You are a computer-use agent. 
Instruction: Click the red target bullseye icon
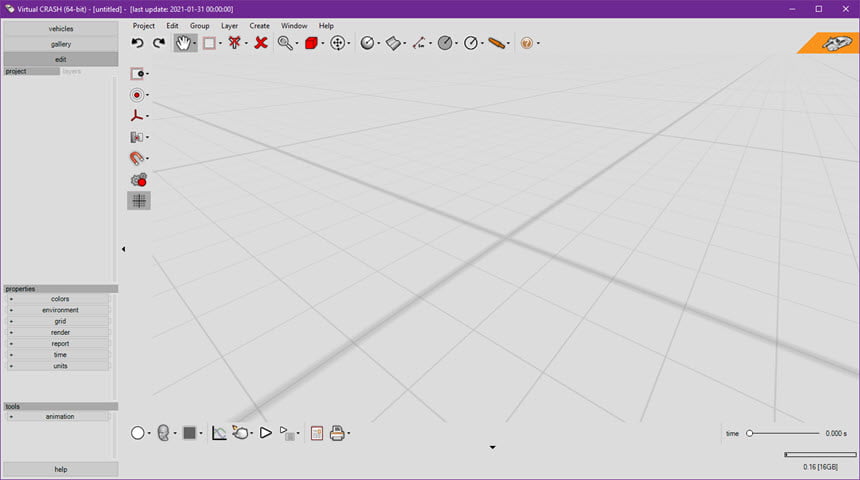click(x=137, y=95)
